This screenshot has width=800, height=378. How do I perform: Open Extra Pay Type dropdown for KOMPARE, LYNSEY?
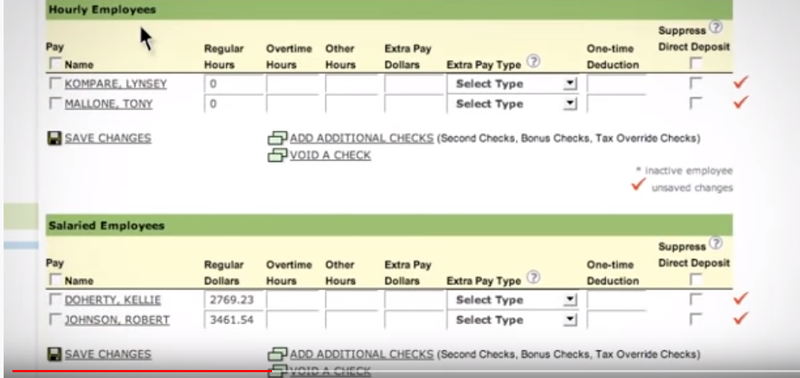[512, 84]
